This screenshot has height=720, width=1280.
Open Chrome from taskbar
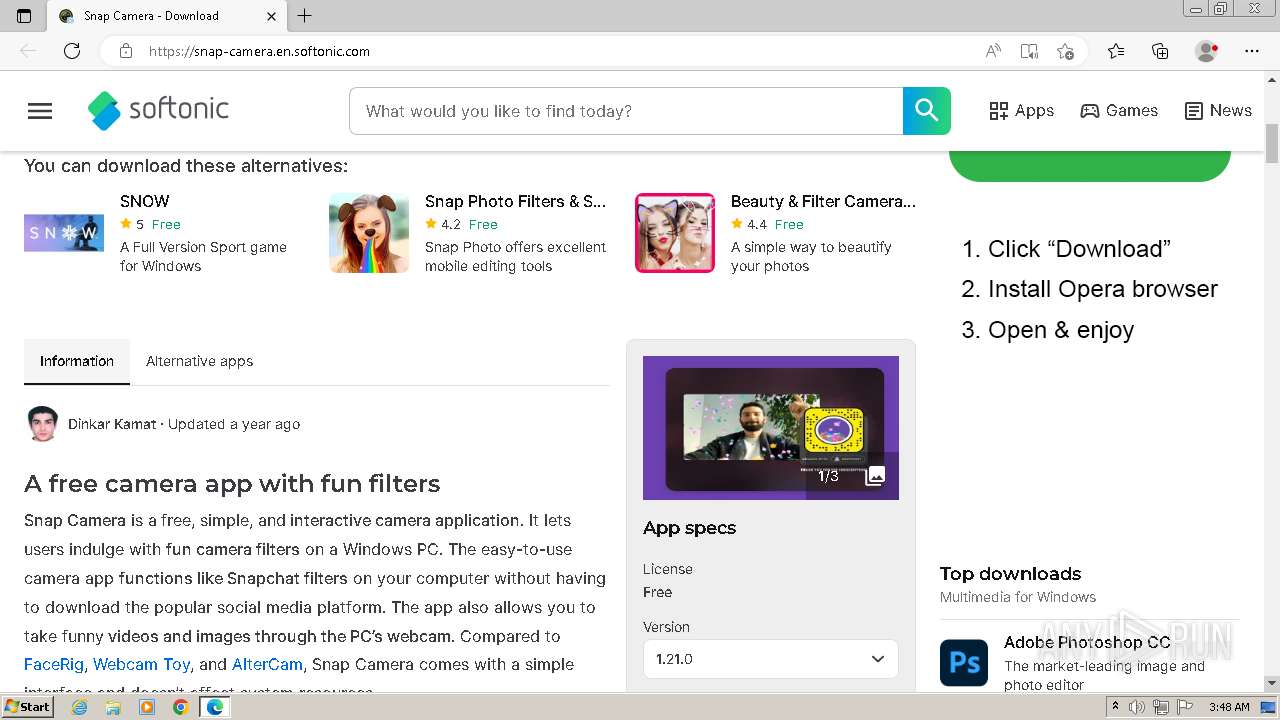tap(180, 707)
